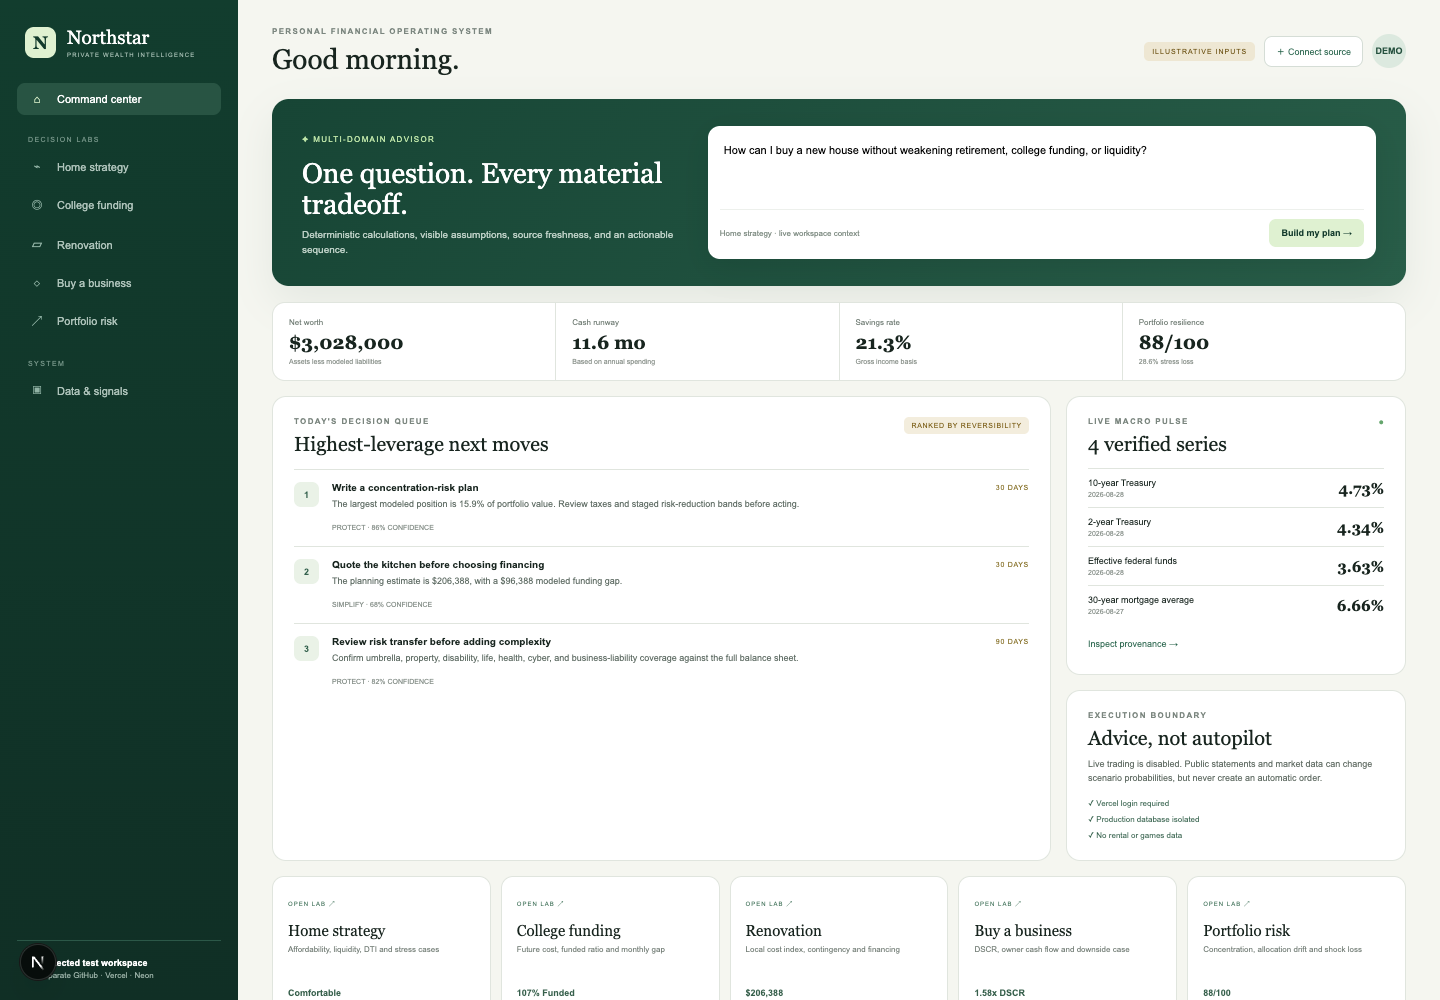Click 'Production database isolated' checklist line

tap(1143, 819)
